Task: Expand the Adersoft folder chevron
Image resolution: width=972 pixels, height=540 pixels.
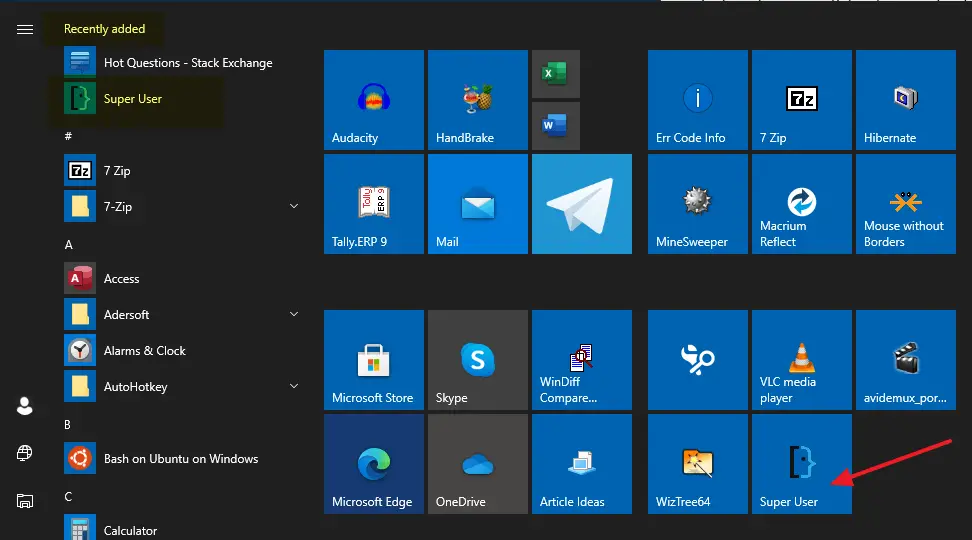Action: pos(294,314)
